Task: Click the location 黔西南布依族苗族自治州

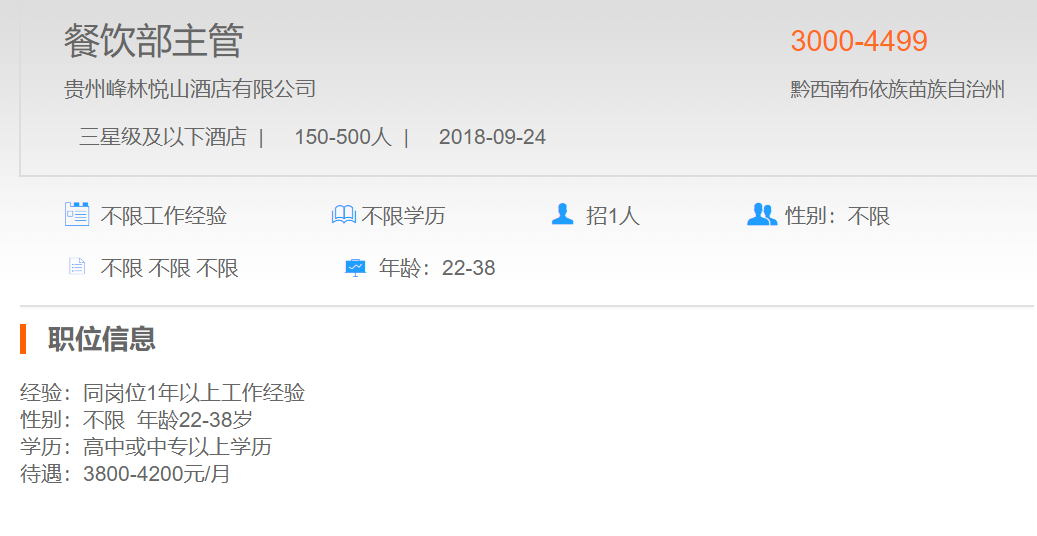Action: coord(897,89)
